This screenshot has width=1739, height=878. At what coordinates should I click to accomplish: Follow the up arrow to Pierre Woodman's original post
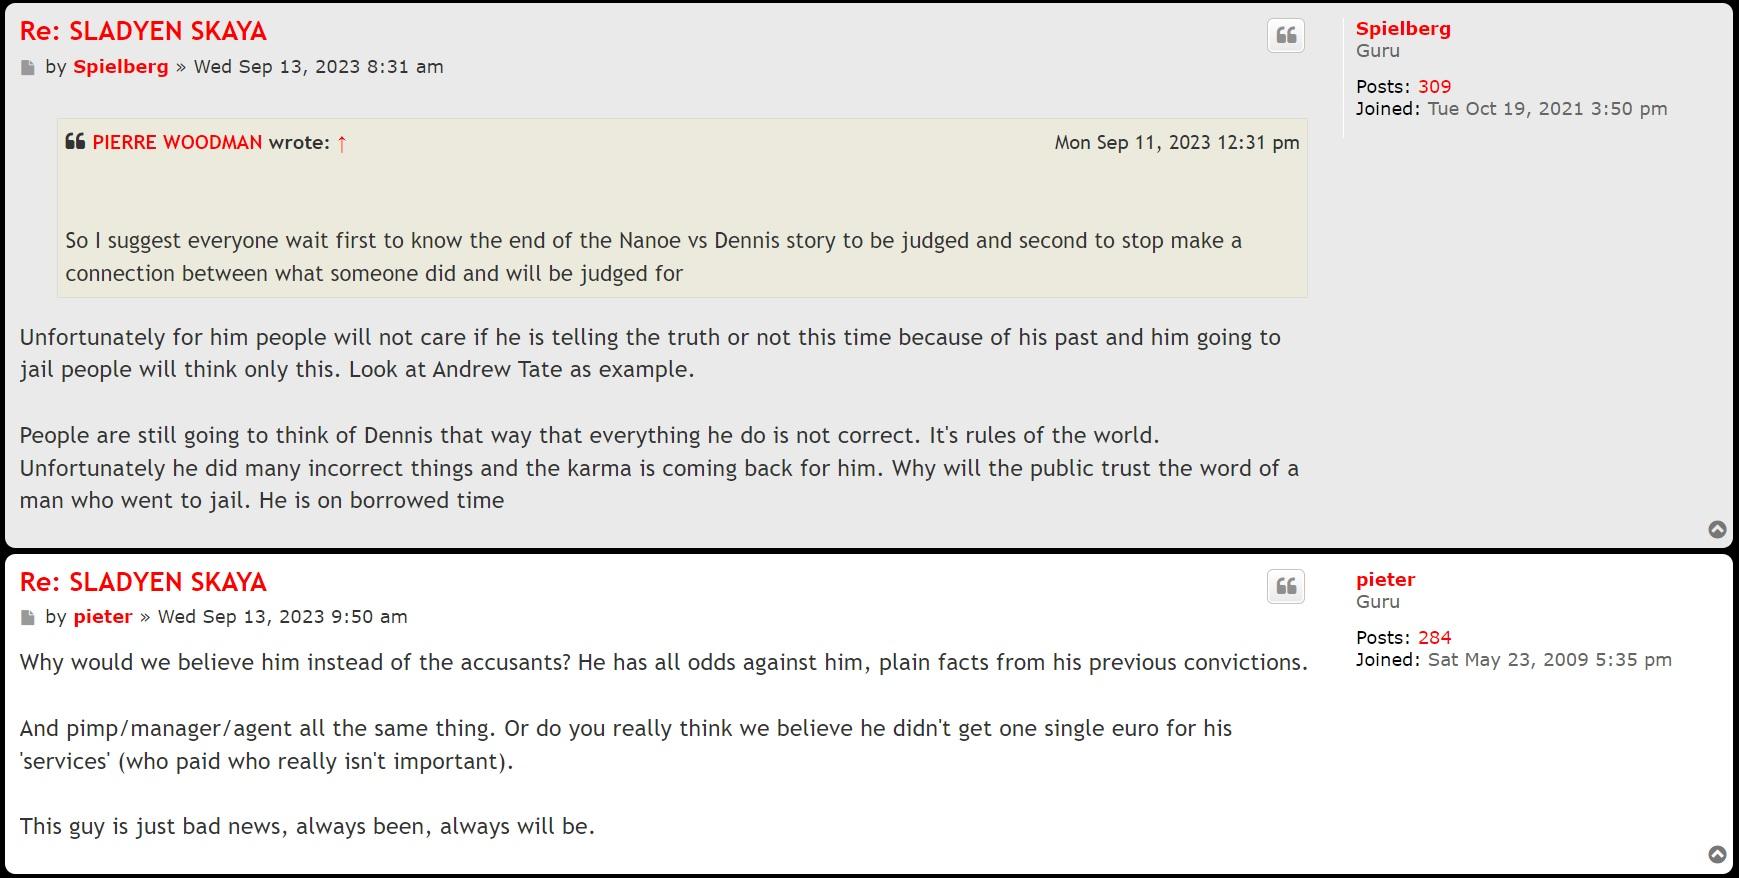(x=342, y=143)
